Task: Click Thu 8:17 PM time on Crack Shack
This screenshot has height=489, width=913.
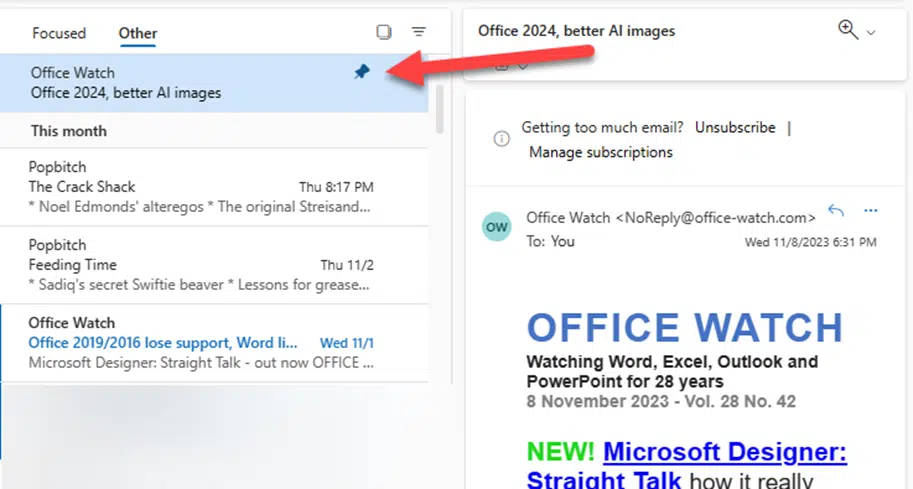Action: pyautogui.click(x=337, y=187)
